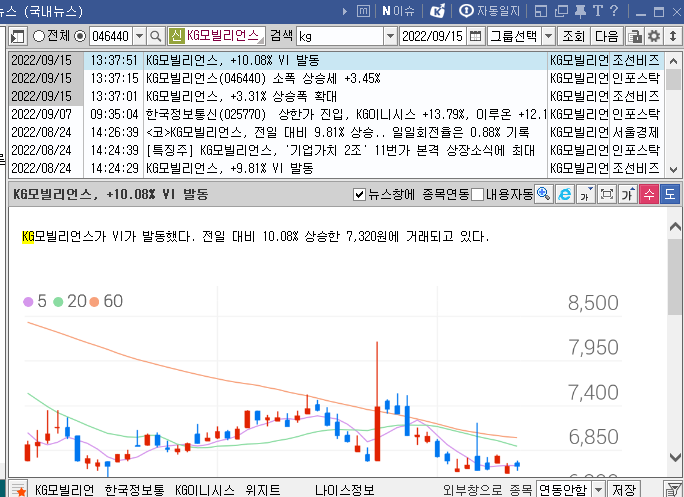Image resolution: width=684 pixels, height=497 pixels.
Task: Click the purple 5-day average legend dot
Action: pyautogui.click(x=28, y=302)
